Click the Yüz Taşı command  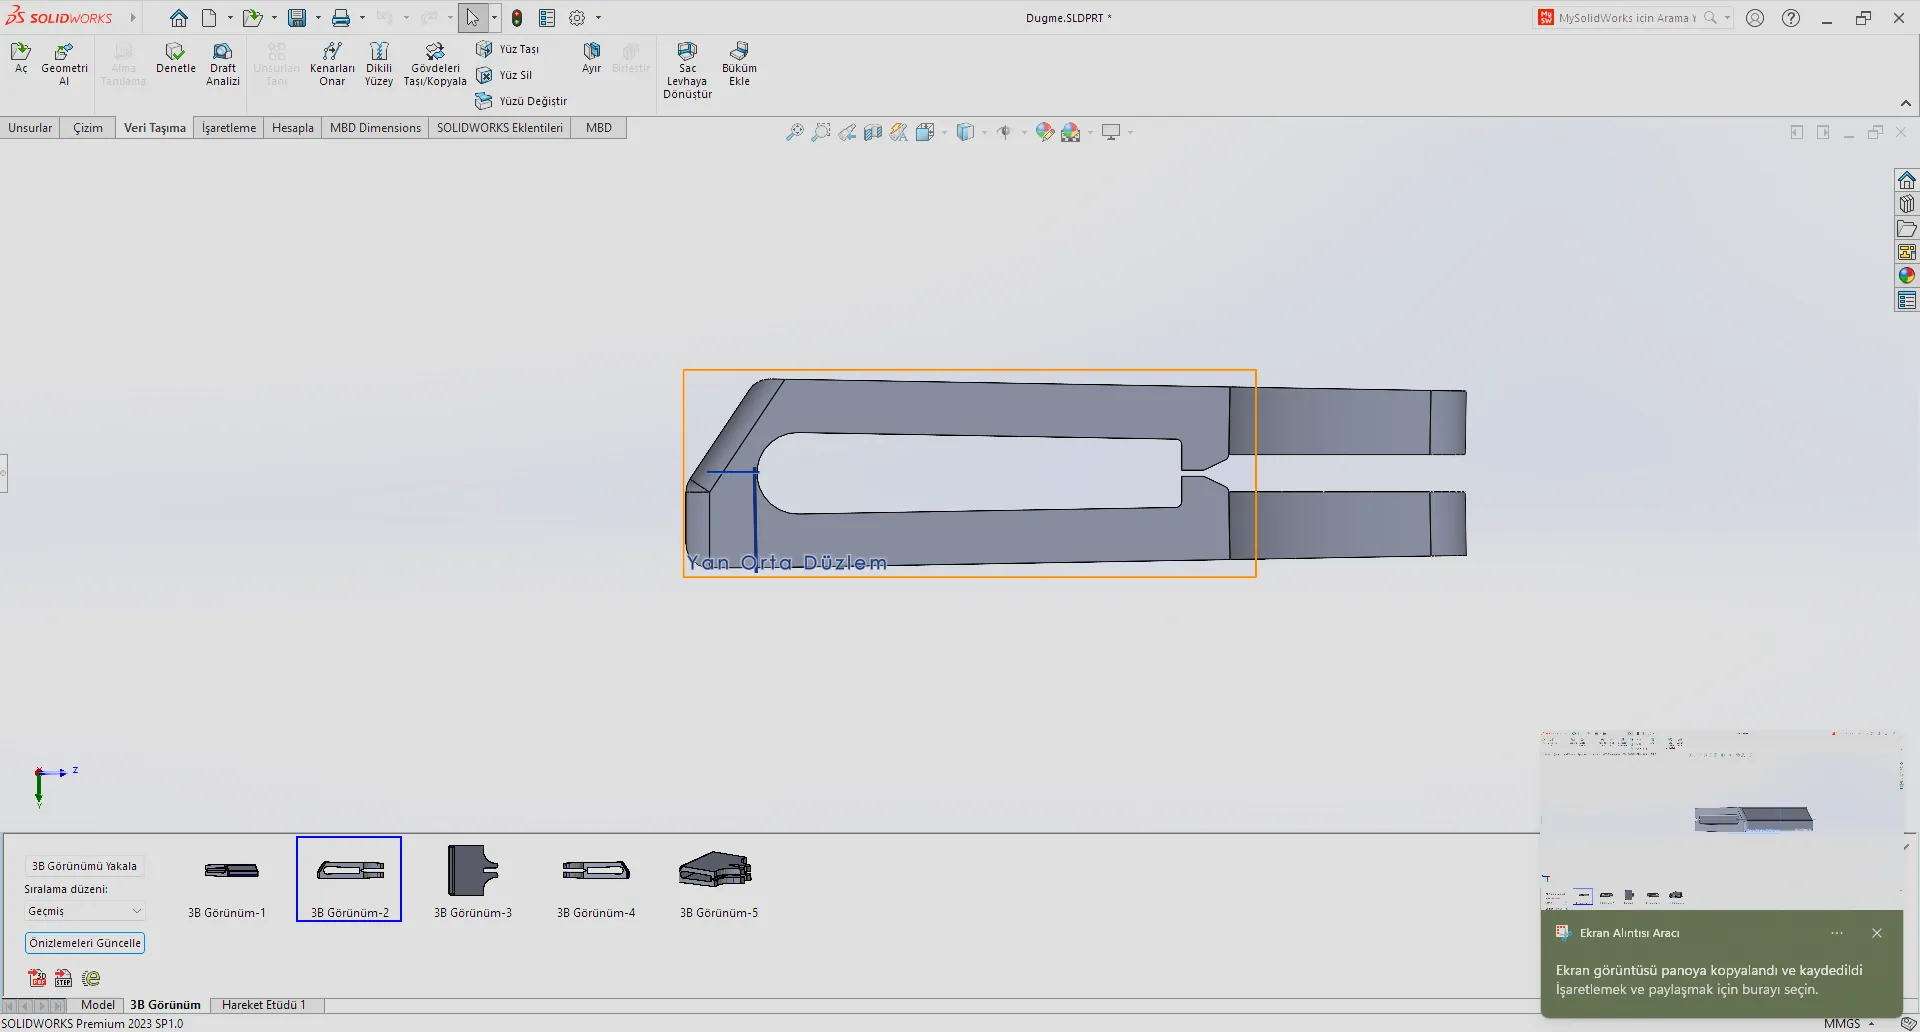[x=508, y=49]
